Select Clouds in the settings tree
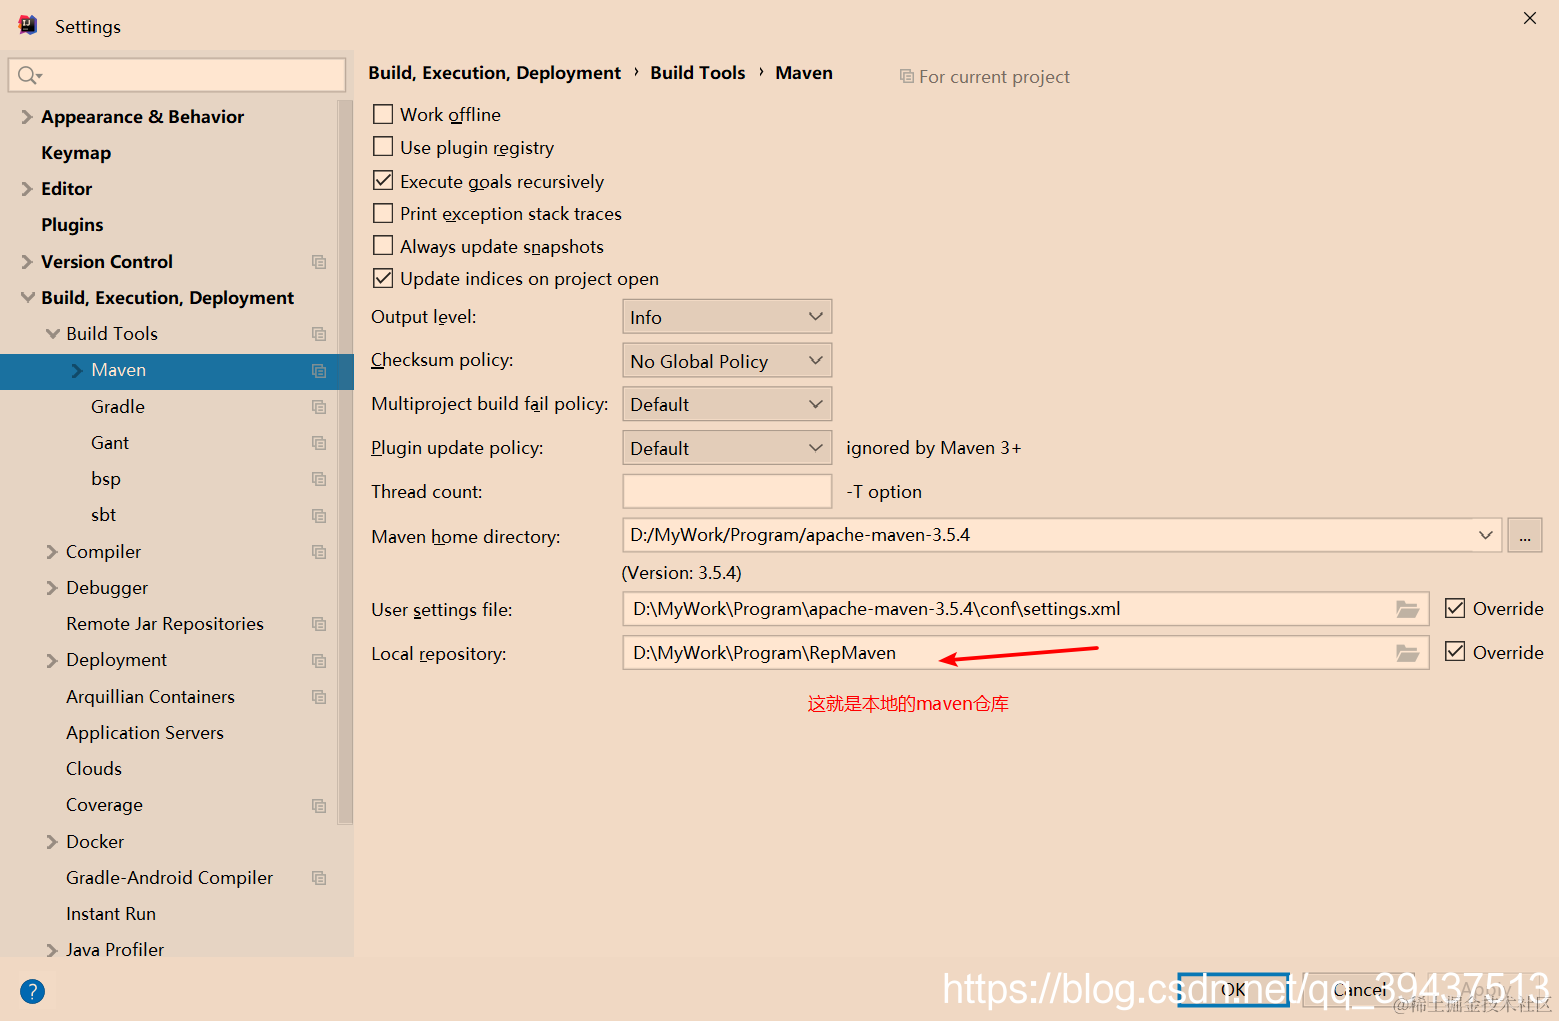 click(x=94, y=769)
